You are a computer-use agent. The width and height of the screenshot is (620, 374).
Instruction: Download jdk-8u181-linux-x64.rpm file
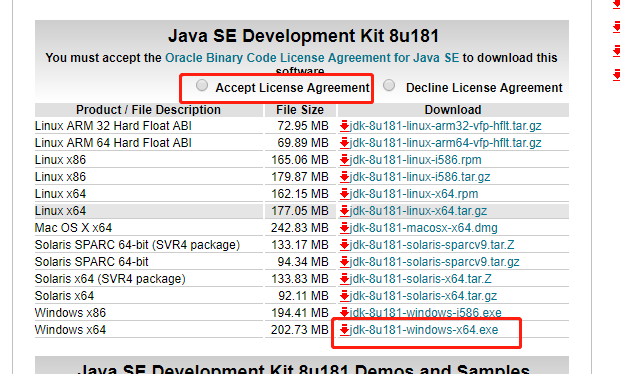(414, 194)
